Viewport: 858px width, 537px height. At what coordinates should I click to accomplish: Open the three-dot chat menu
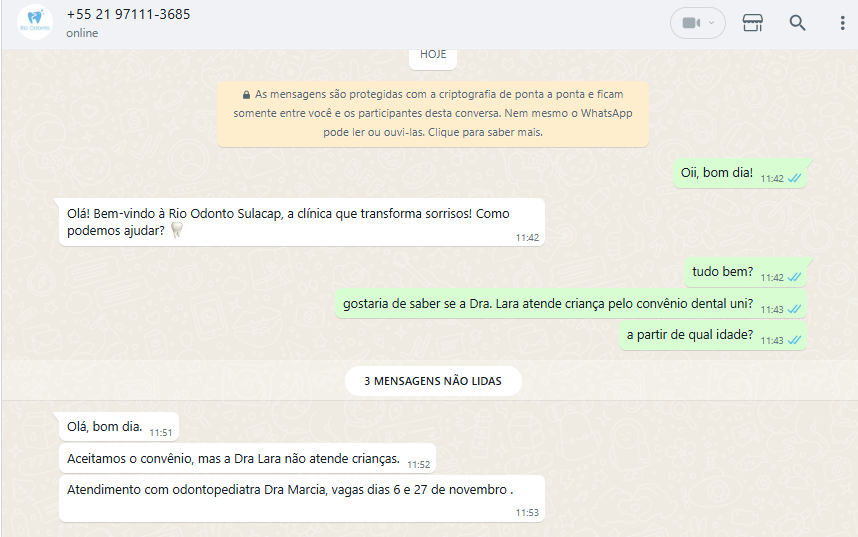point(842,23)
